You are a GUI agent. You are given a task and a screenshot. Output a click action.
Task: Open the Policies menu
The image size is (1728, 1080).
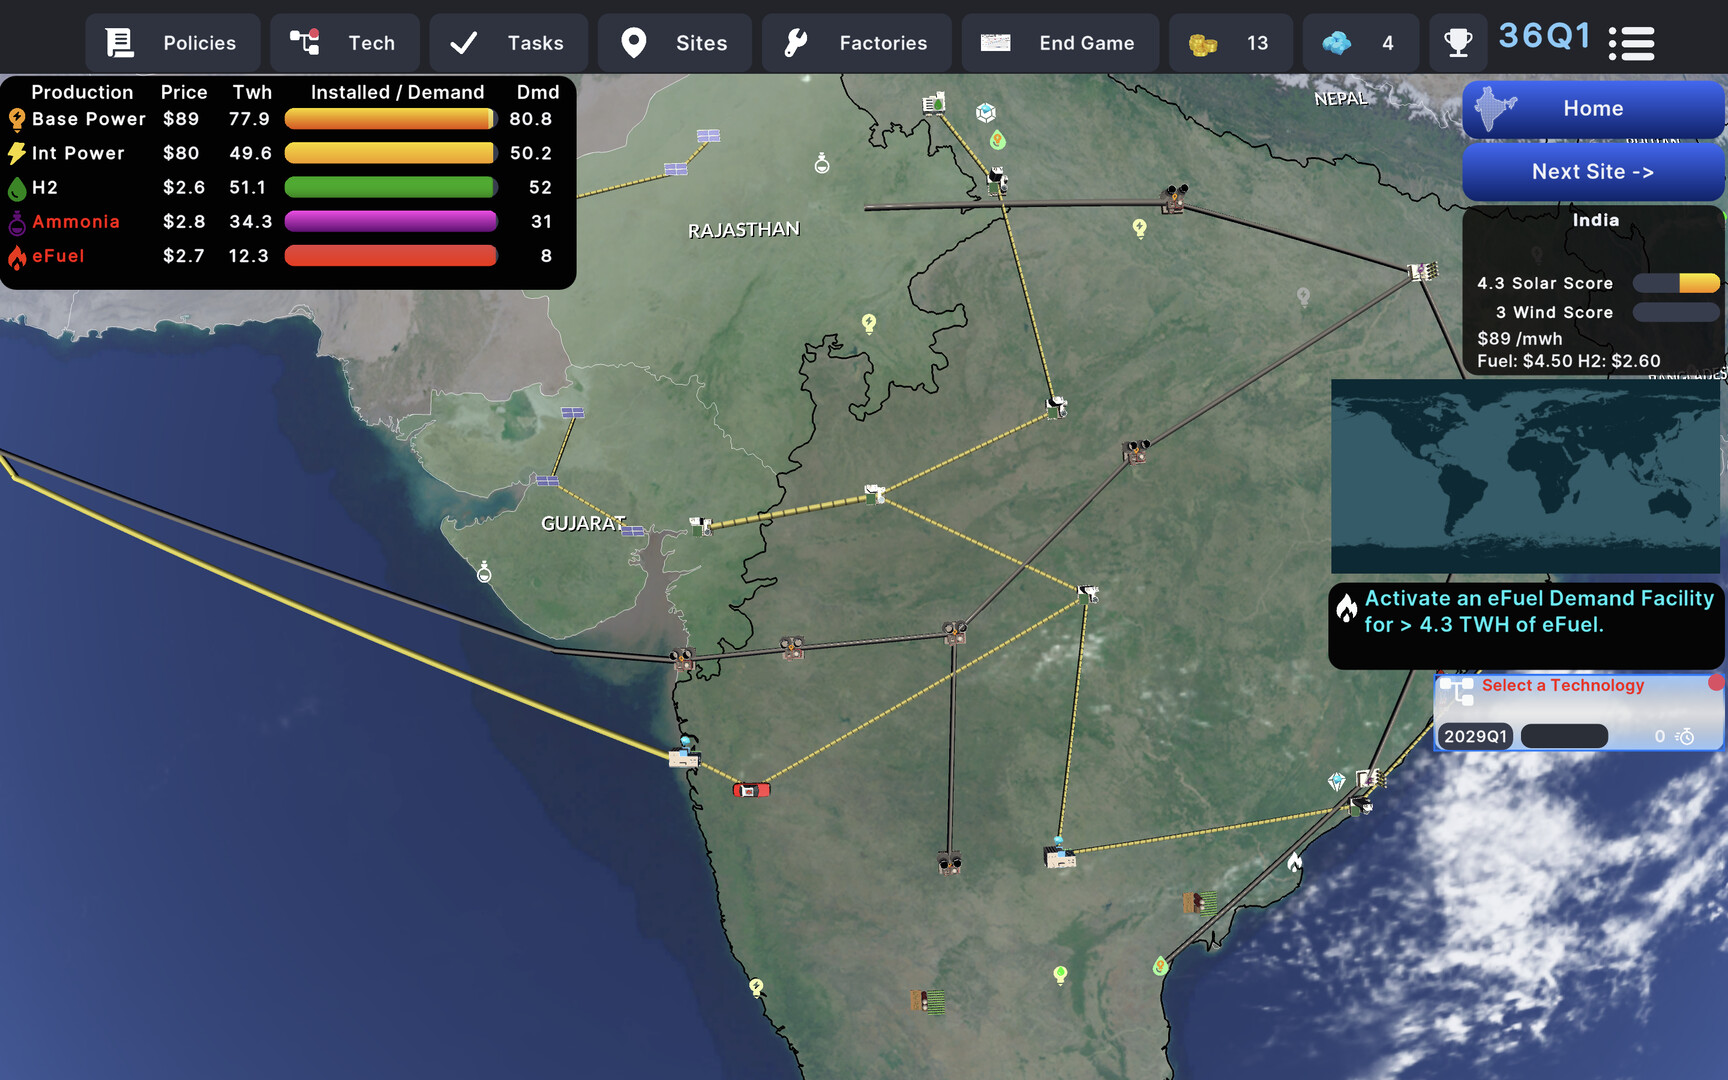[x=172, y=43]
